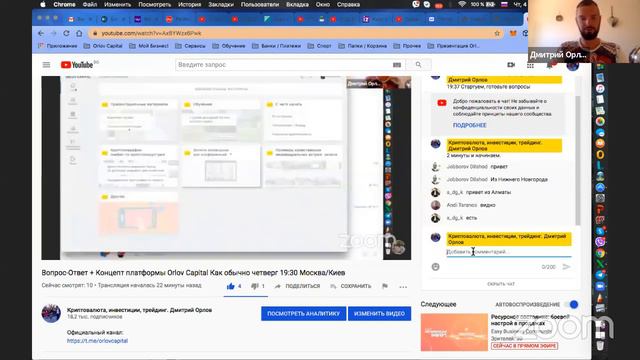Click chat message 'привет из Алматы'
The image size is (640, 360).
coord(488,192)
